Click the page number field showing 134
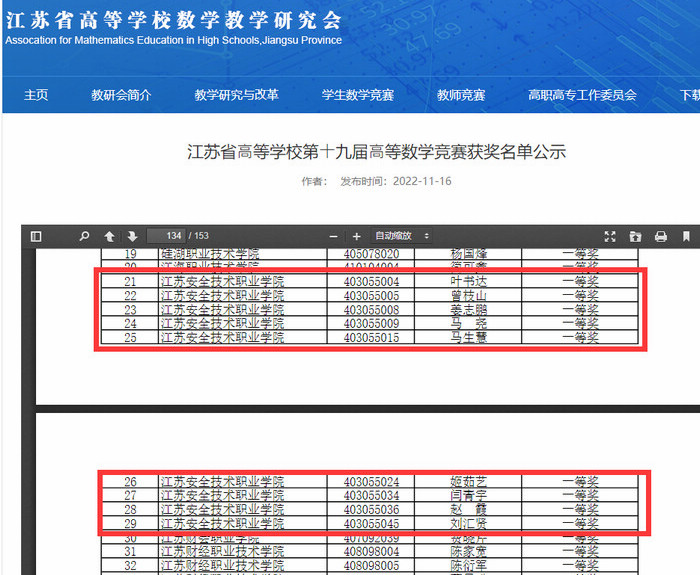This screenshot has width=700, height=575. [166, 236]
